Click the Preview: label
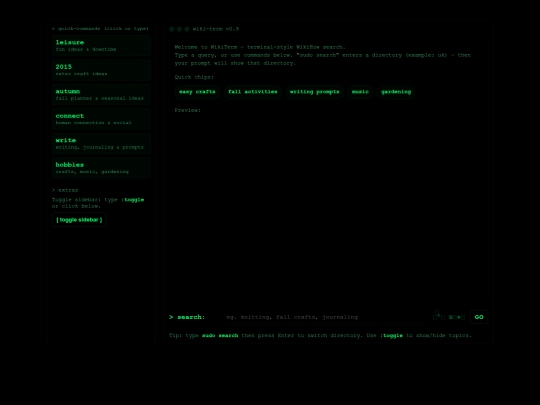 click(x=187, y=110)
